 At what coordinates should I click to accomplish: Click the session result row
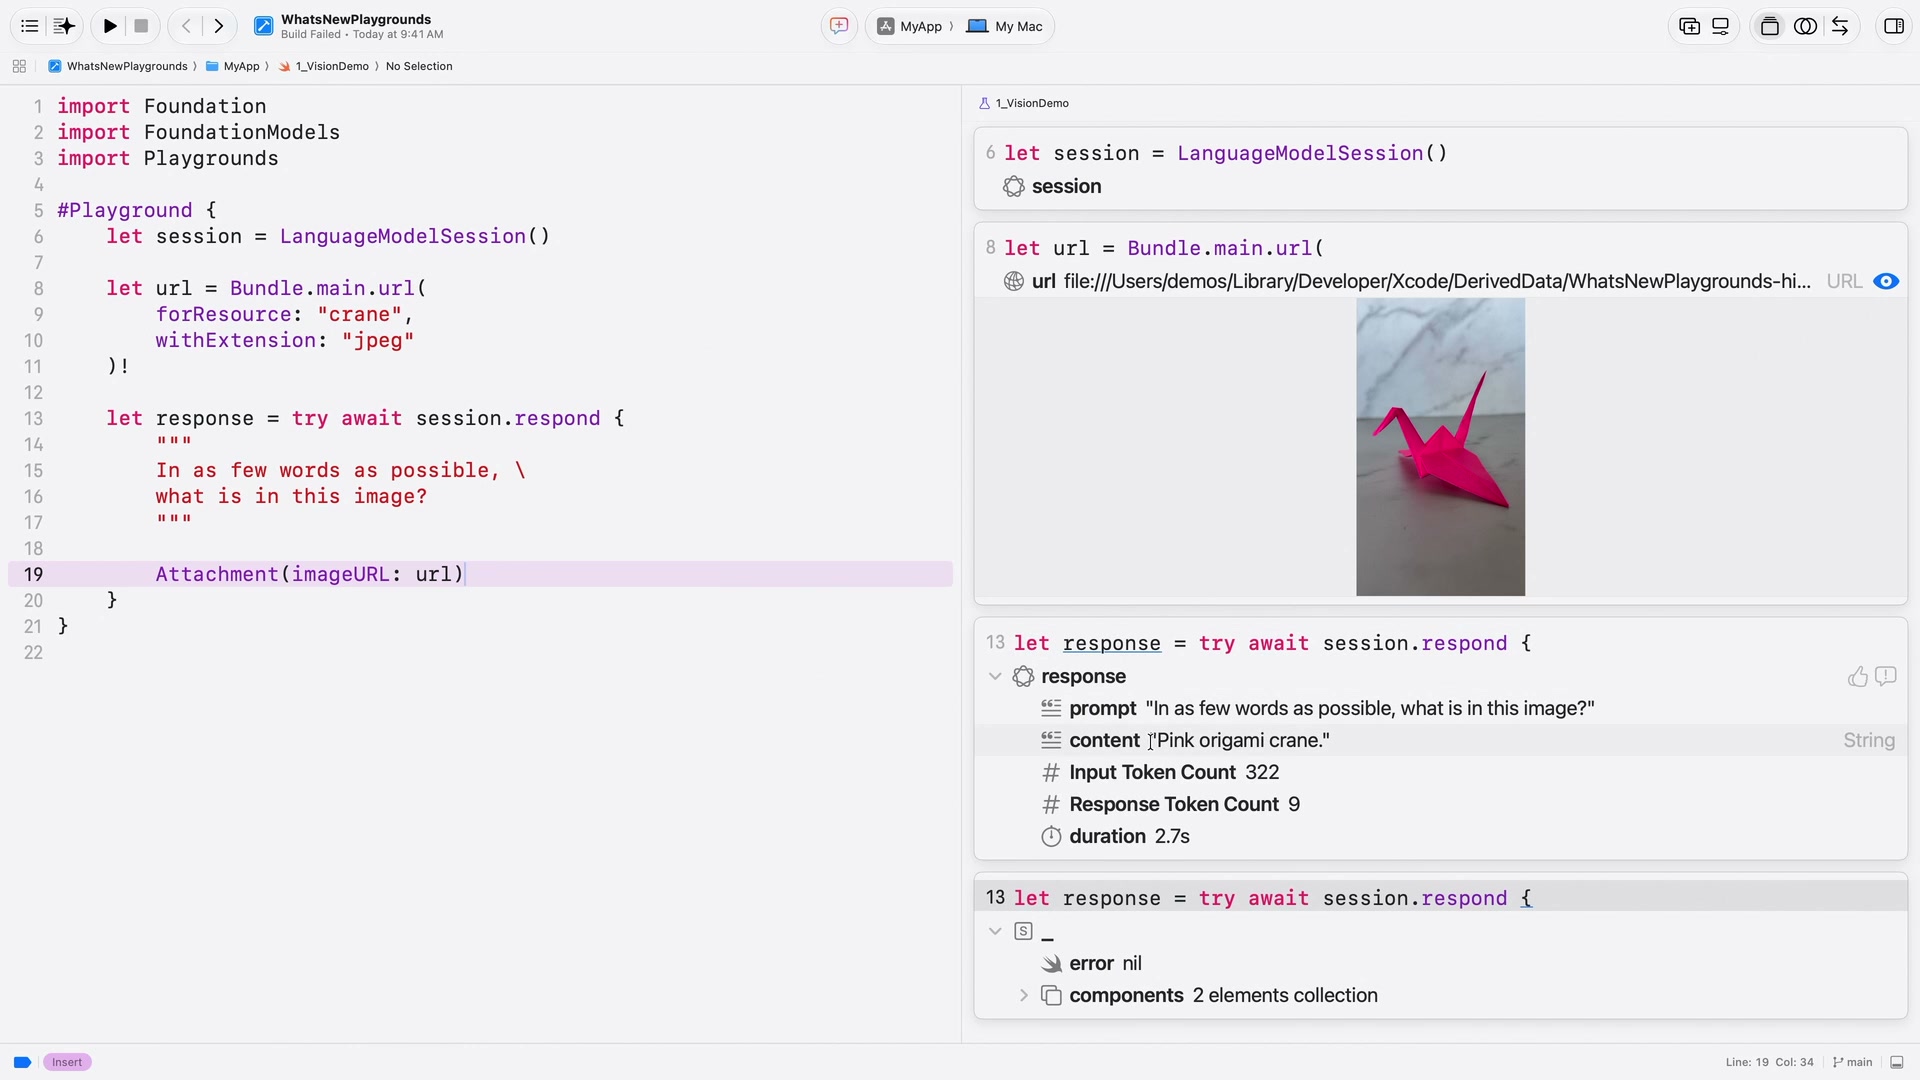pos(1440,186)
